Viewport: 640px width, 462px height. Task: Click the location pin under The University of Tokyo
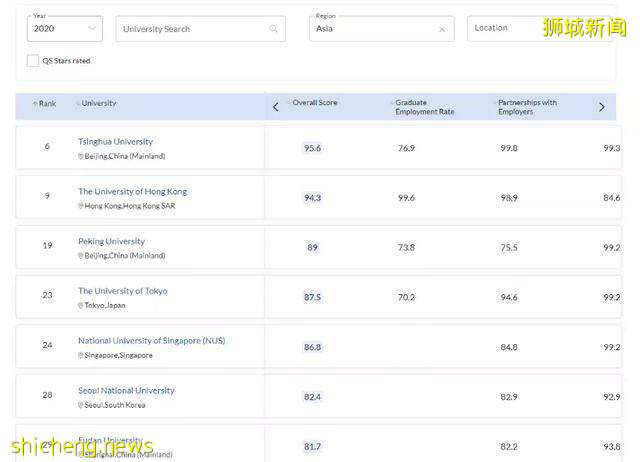tap(81, 306)
